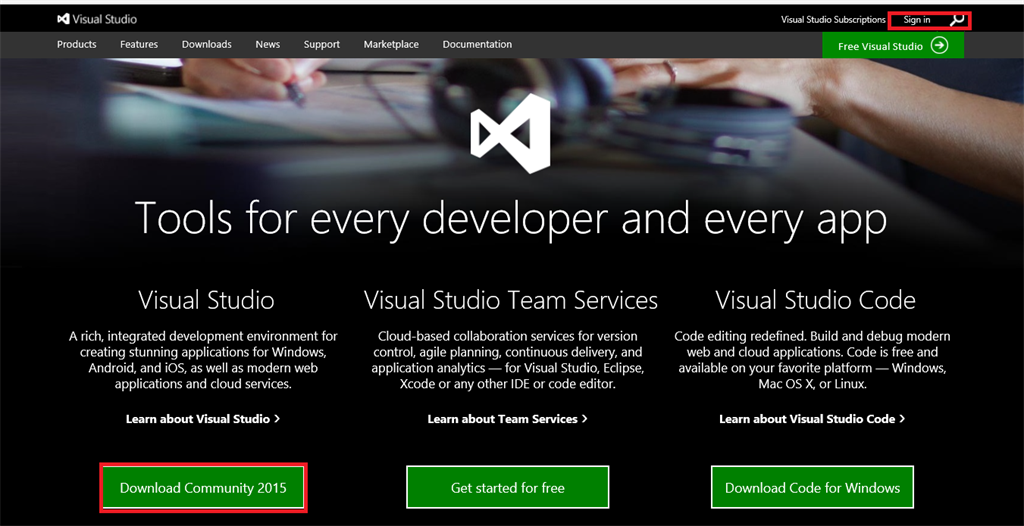Open search with the magnifier icon
Image resolution: width=1024 pixels, height=526 pixels.
(x=957, y=20)
